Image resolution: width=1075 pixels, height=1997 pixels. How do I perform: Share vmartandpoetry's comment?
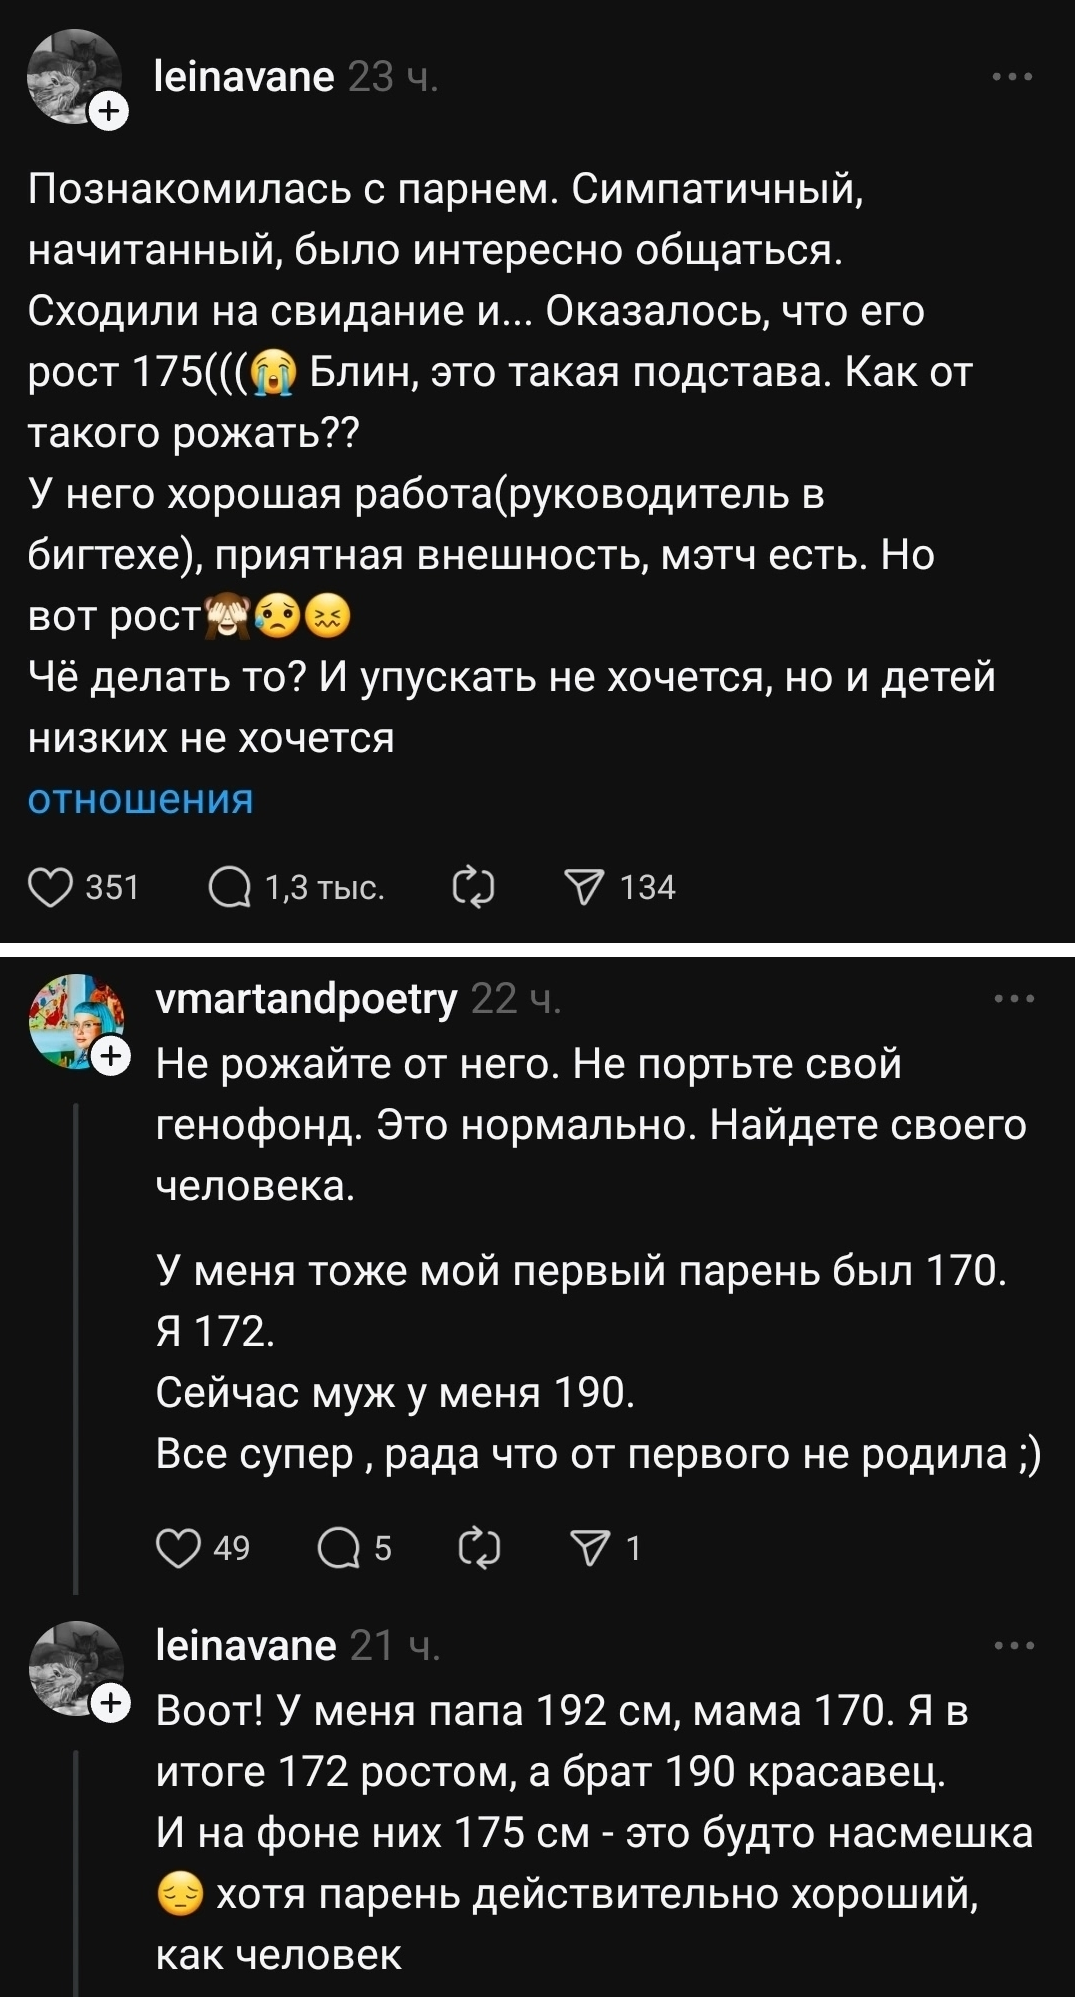pos(590,1548)
